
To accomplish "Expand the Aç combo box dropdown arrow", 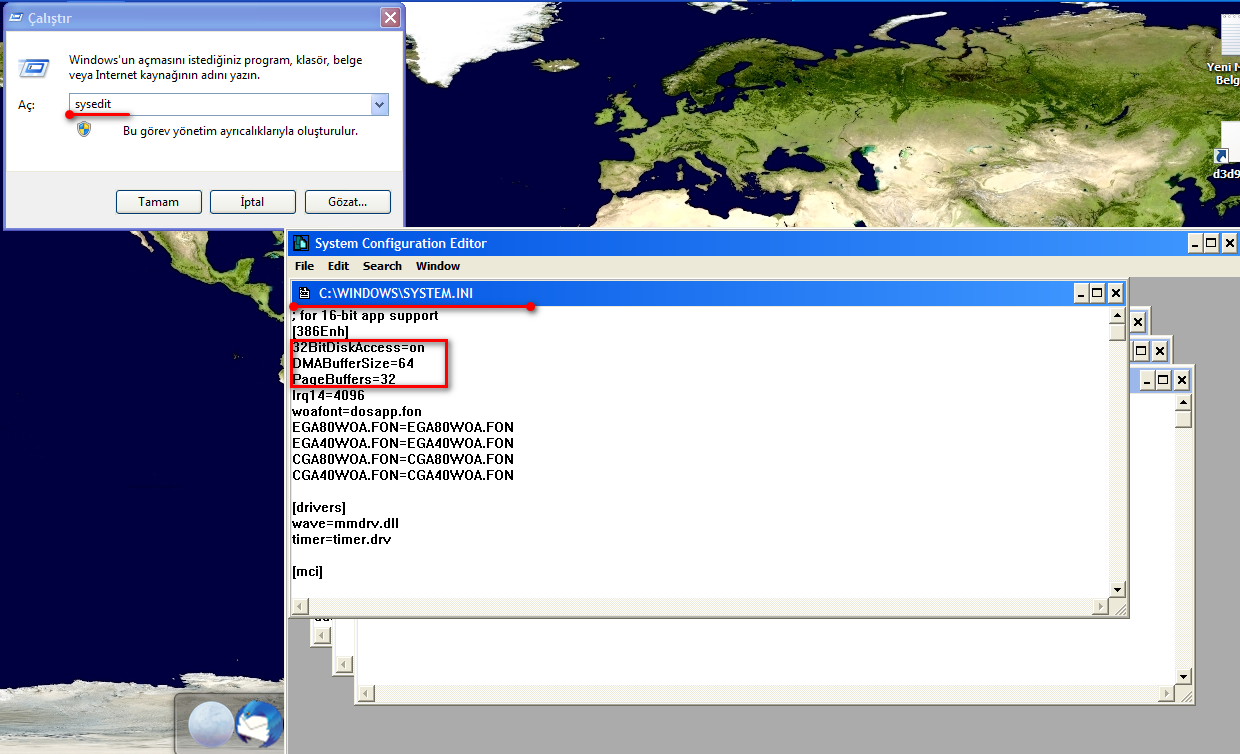I will click(379, 104).
